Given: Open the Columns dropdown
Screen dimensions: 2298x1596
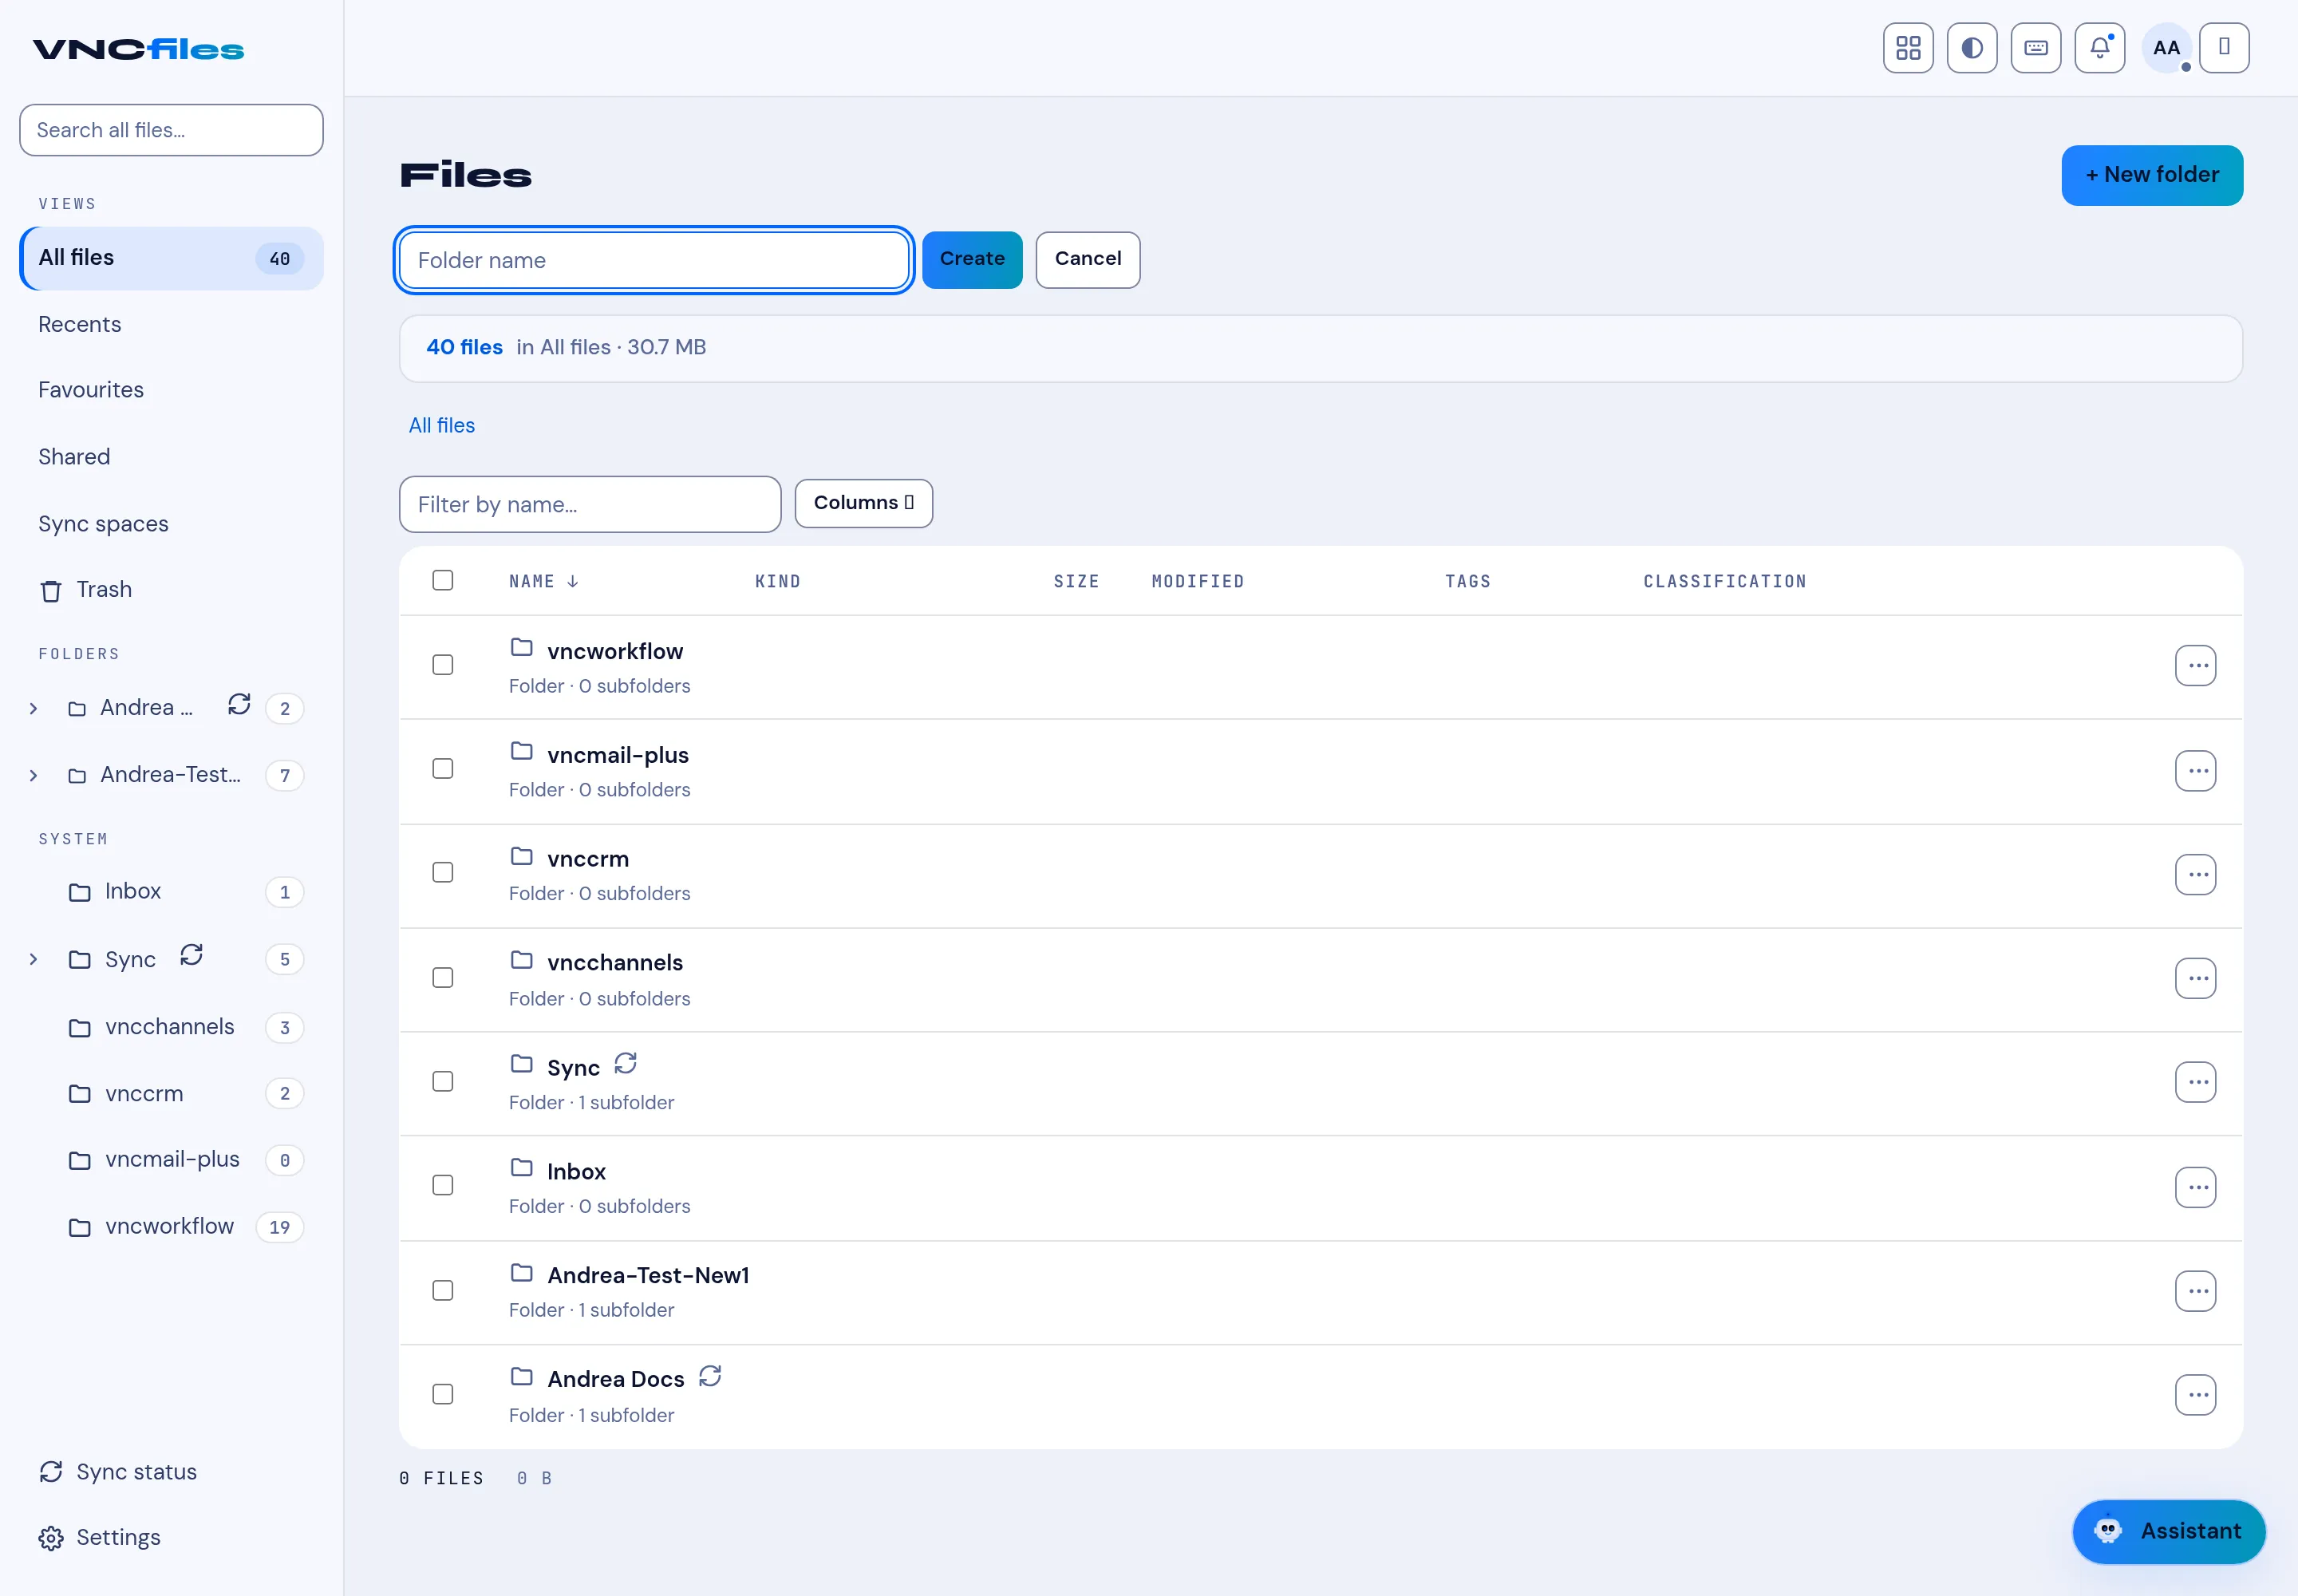Looking at the screenshot, I should tap(864, 503).
